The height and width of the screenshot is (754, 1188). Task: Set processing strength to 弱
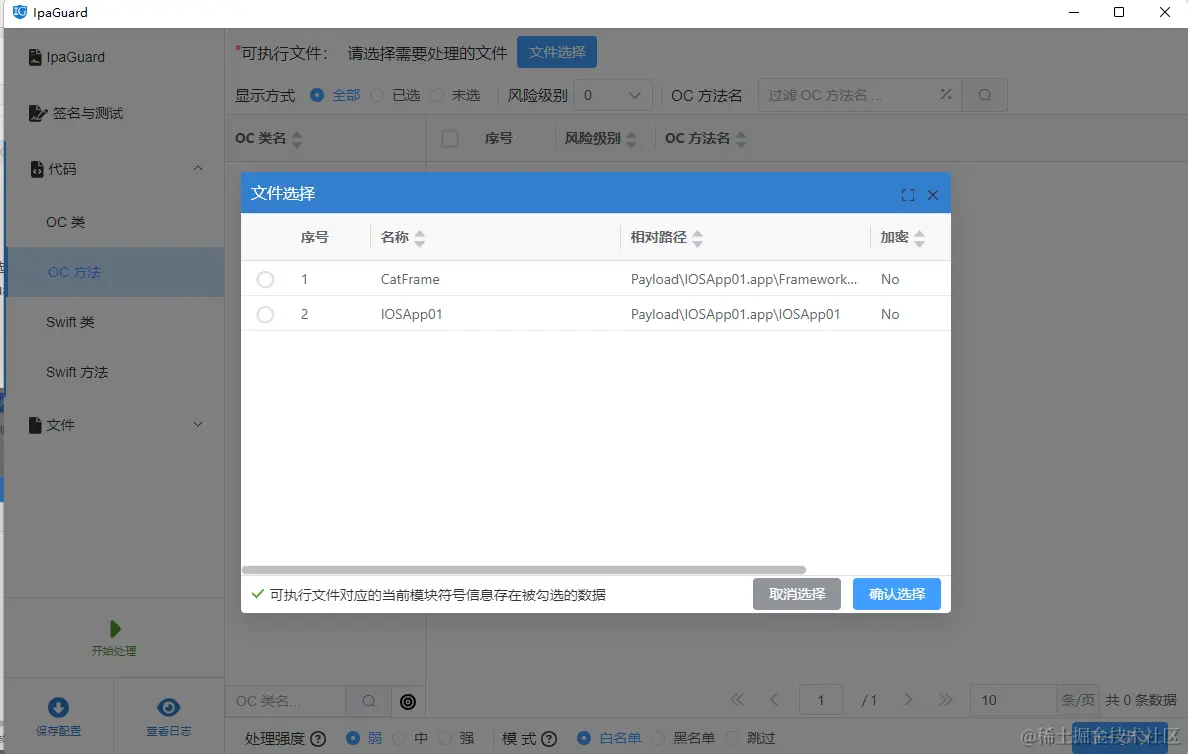click(352, 738)
